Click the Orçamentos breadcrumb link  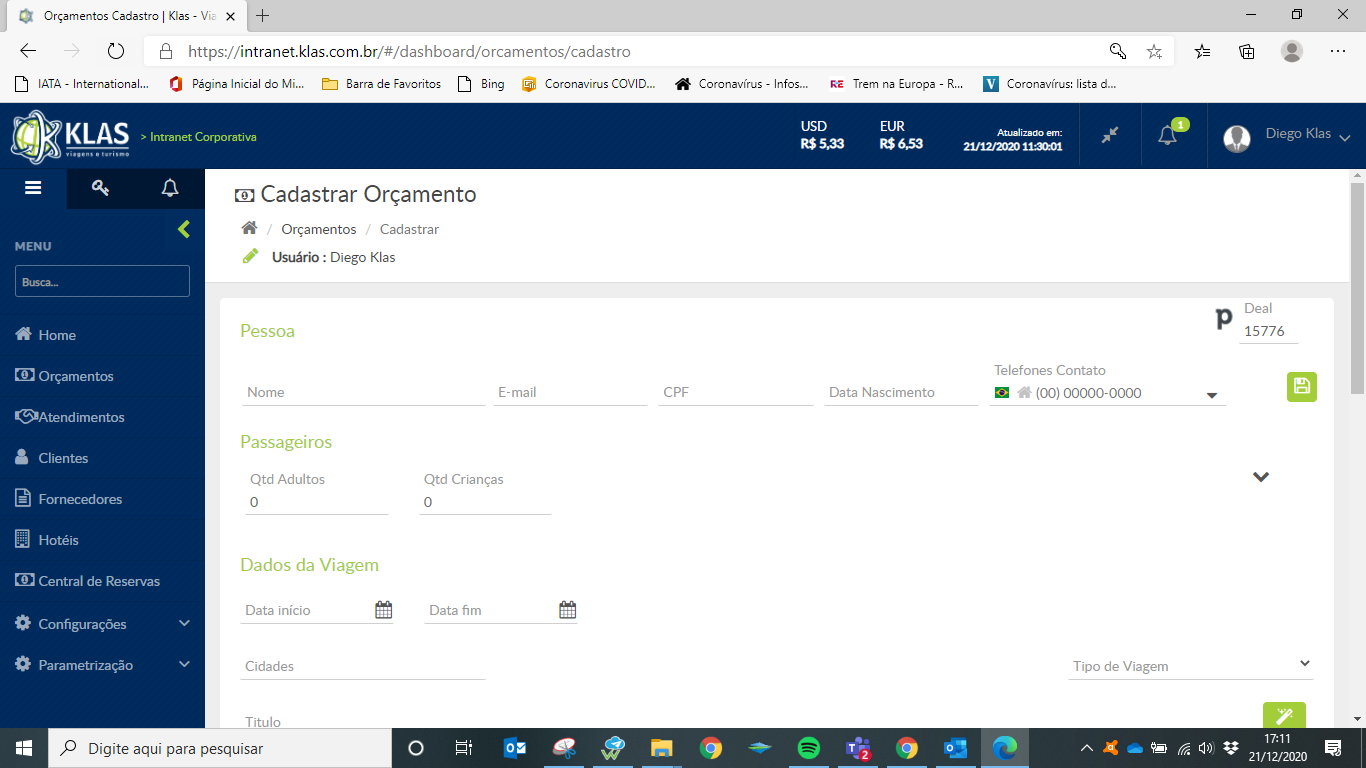pos(318,229)
